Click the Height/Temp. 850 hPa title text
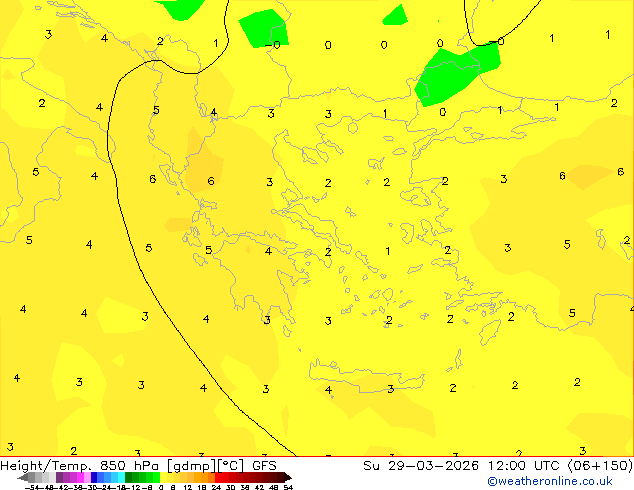 [79, 466]
